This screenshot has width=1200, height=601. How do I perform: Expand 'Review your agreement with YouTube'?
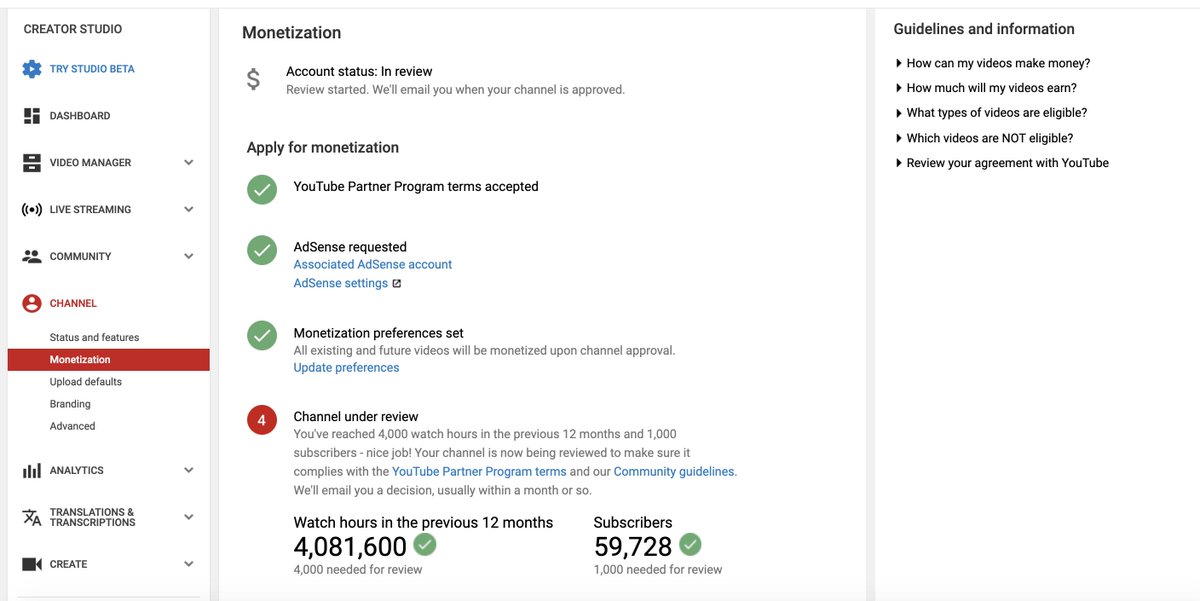click(1001, 163)
